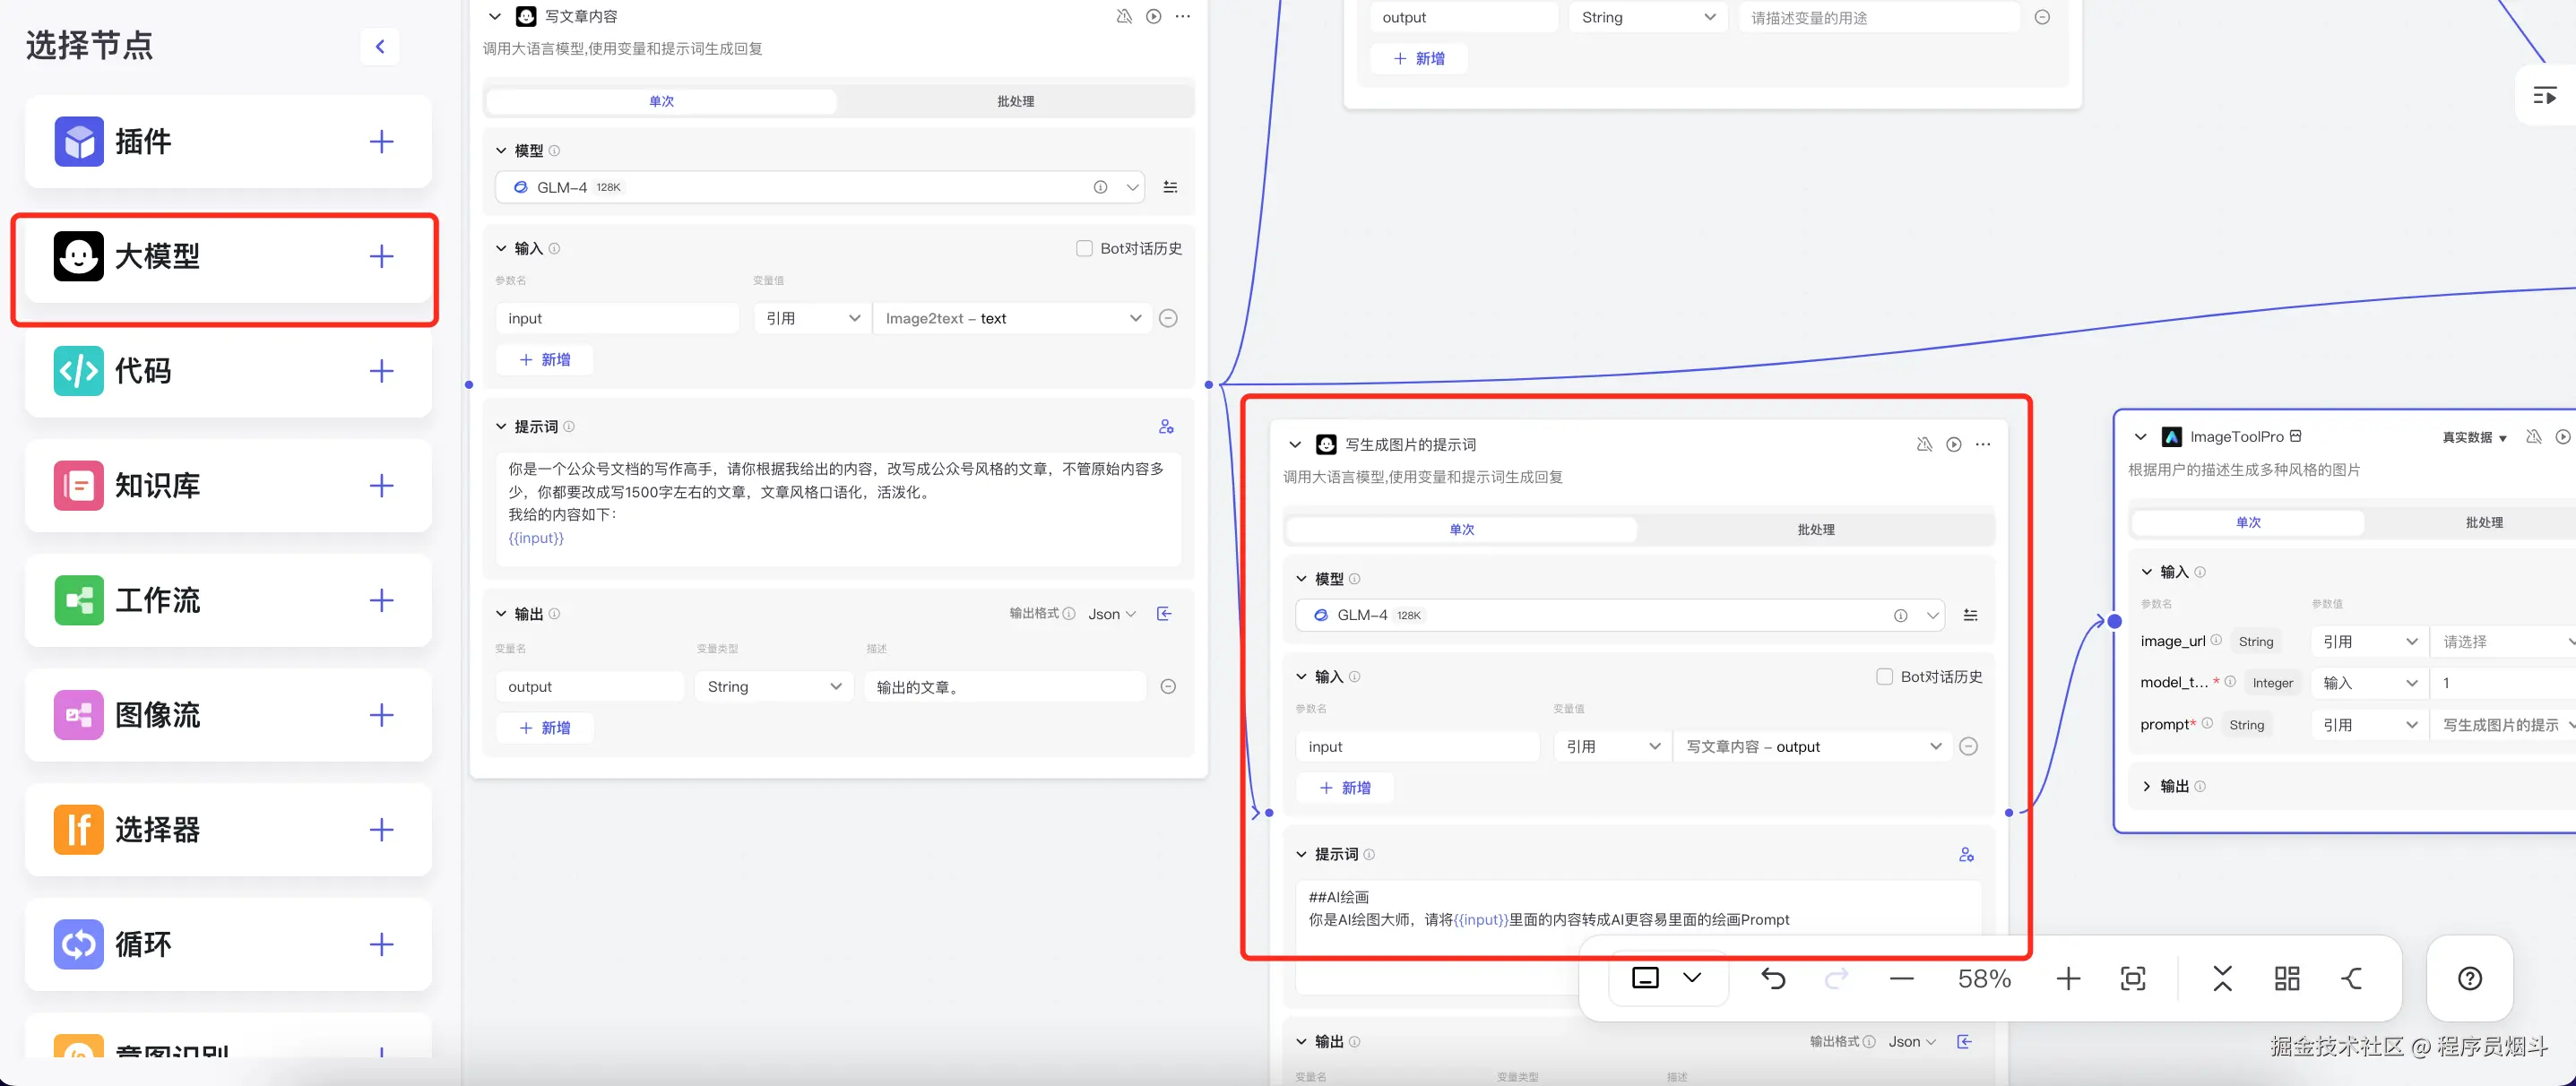Add a 知识库 knowledge base node
Screen dimensions: 2576x1086
[381, 486]
